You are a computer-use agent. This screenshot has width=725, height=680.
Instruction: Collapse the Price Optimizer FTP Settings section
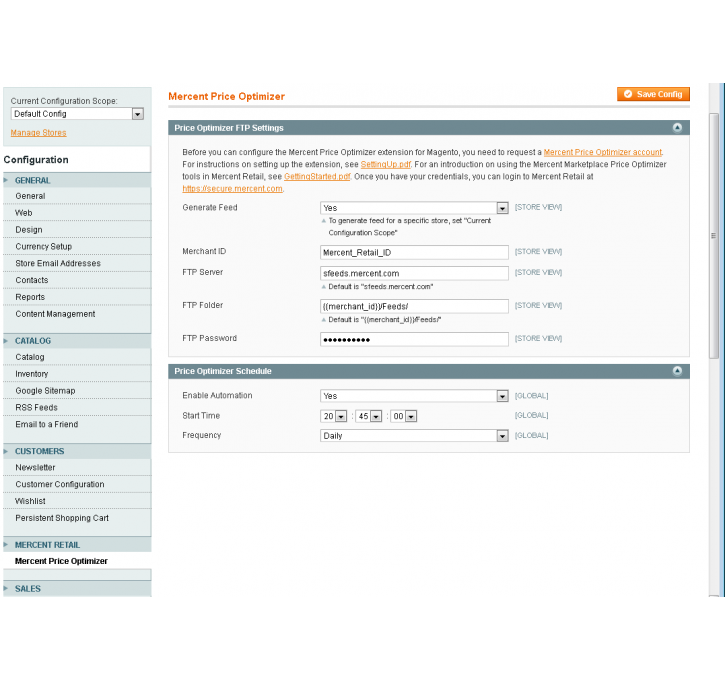pos(677,128)
